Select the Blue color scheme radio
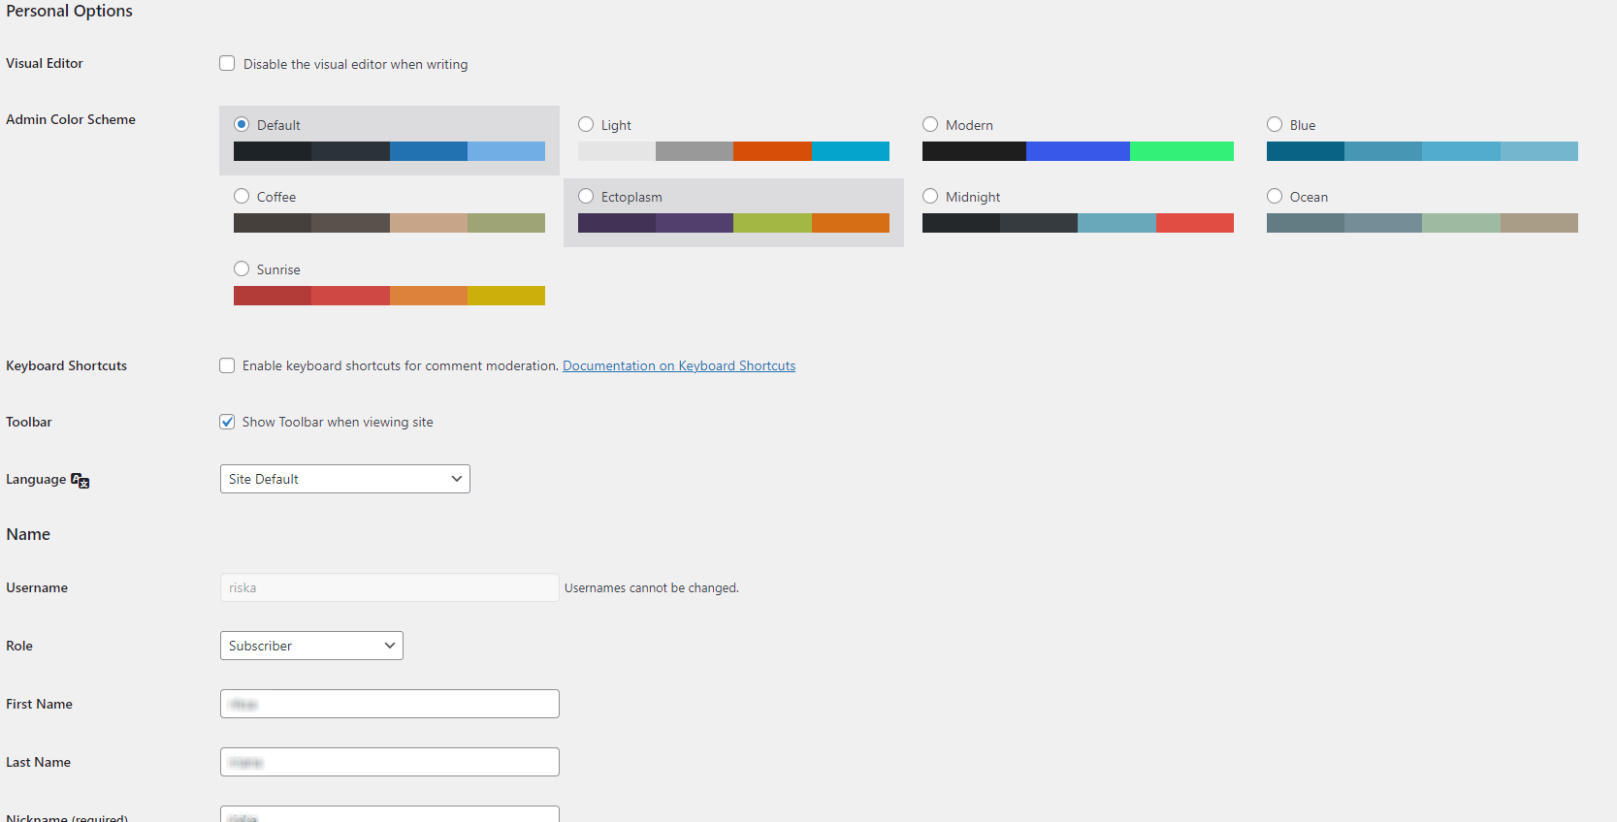The image size is (1617, 822). coord(1274,124)
